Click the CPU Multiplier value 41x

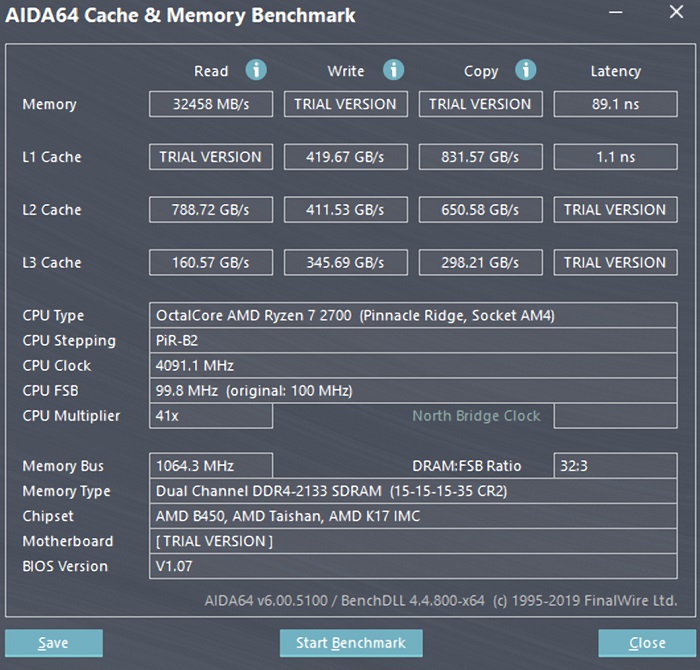pyautogui.click(x=211, y=416)
